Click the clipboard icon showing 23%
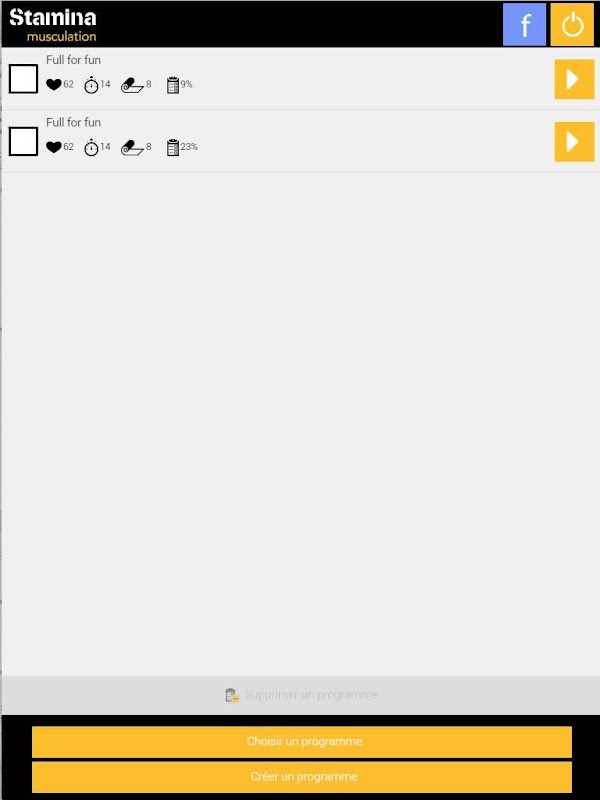The height and width of the screenshot is (800, 600). coord(173,147)
